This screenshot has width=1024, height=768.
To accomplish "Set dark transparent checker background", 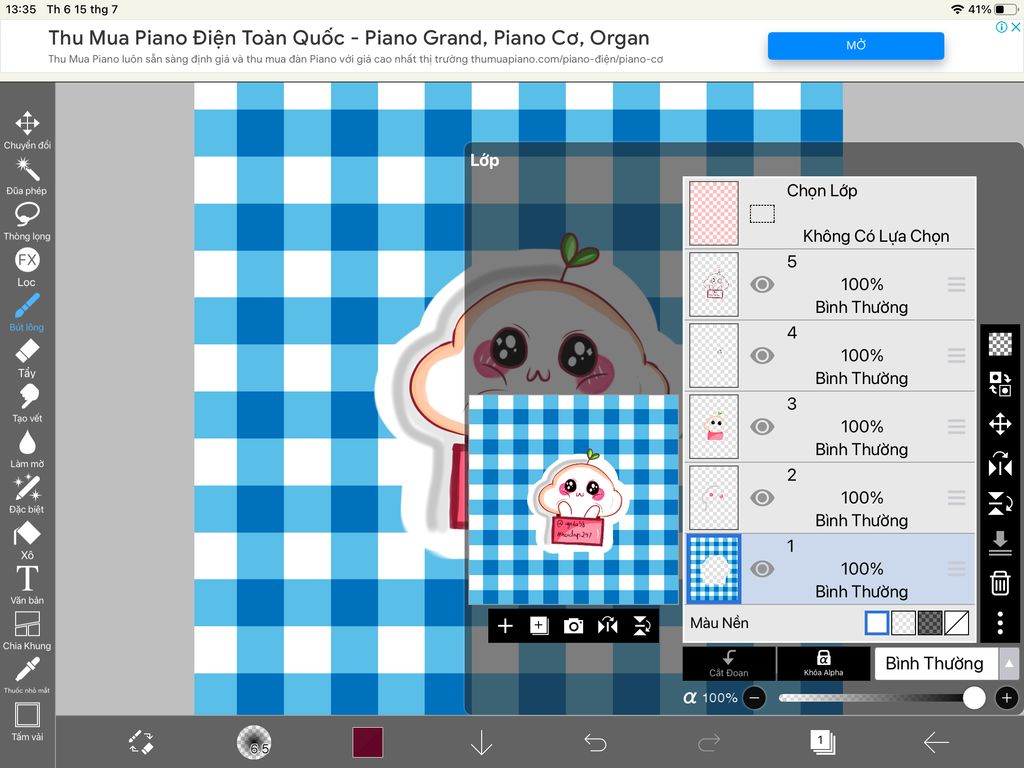I will coord(930,623).
